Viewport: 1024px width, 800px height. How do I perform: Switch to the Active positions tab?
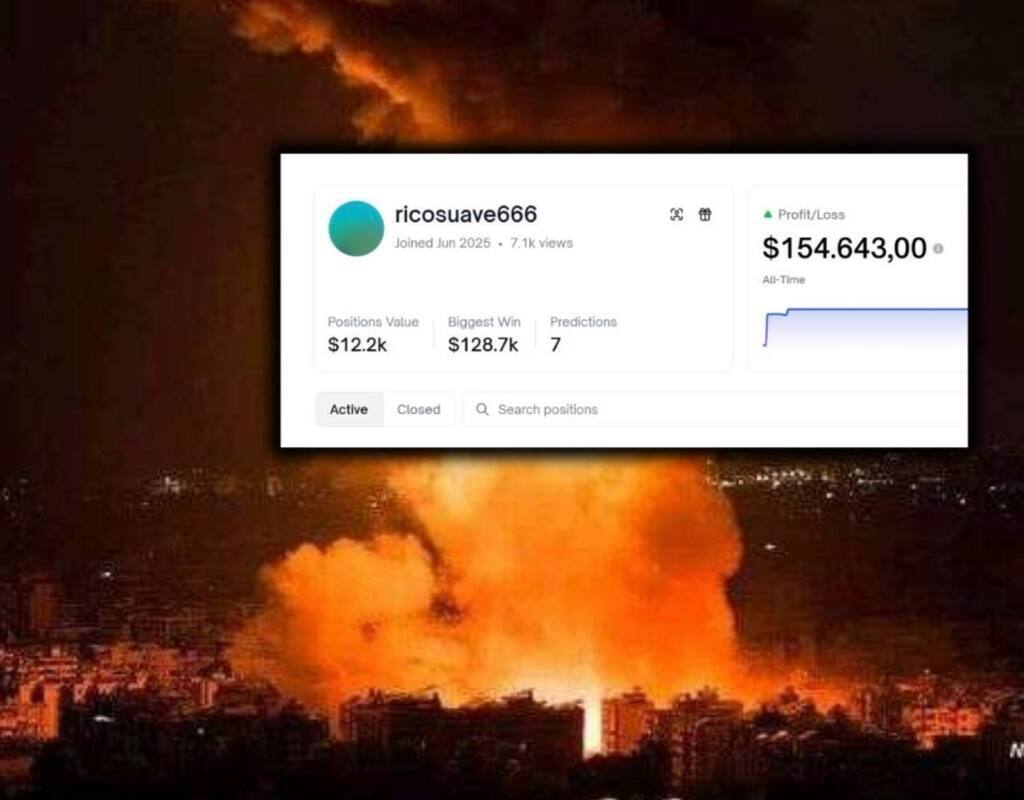[349, 409]
